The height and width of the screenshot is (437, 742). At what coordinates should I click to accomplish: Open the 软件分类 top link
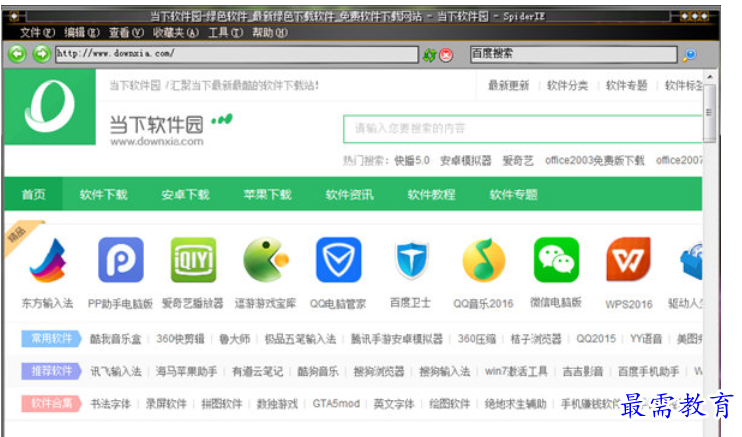(567, 86)
